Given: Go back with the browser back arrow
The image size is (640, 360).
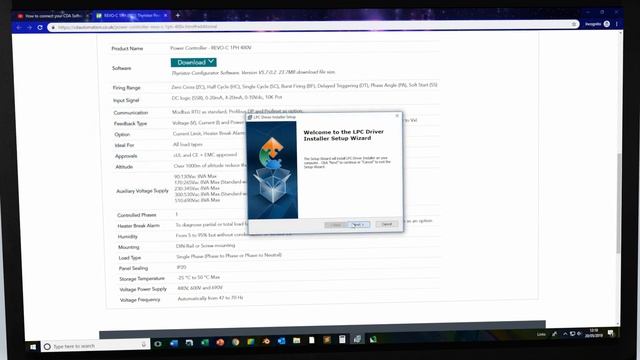Looking at the screenshot, I should [19, 27].
